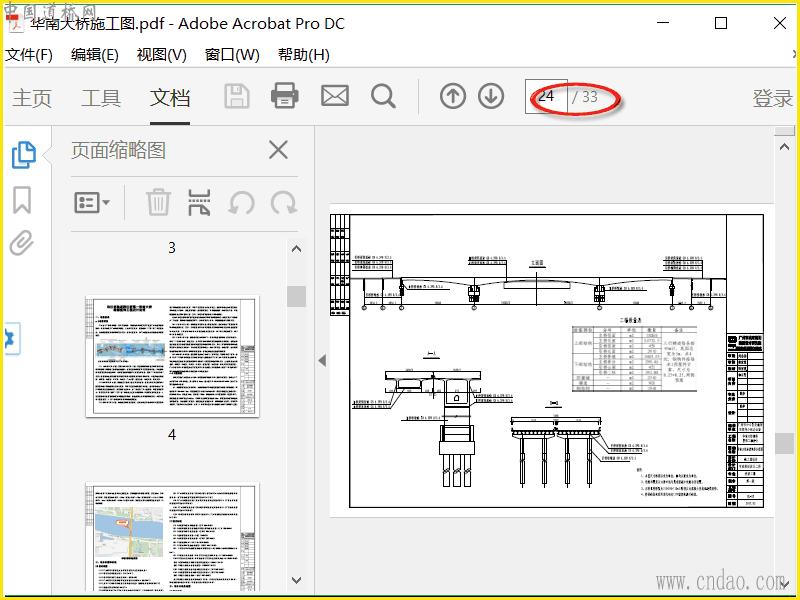
Task: Click document view scrollbar handle
Action: 784,443
